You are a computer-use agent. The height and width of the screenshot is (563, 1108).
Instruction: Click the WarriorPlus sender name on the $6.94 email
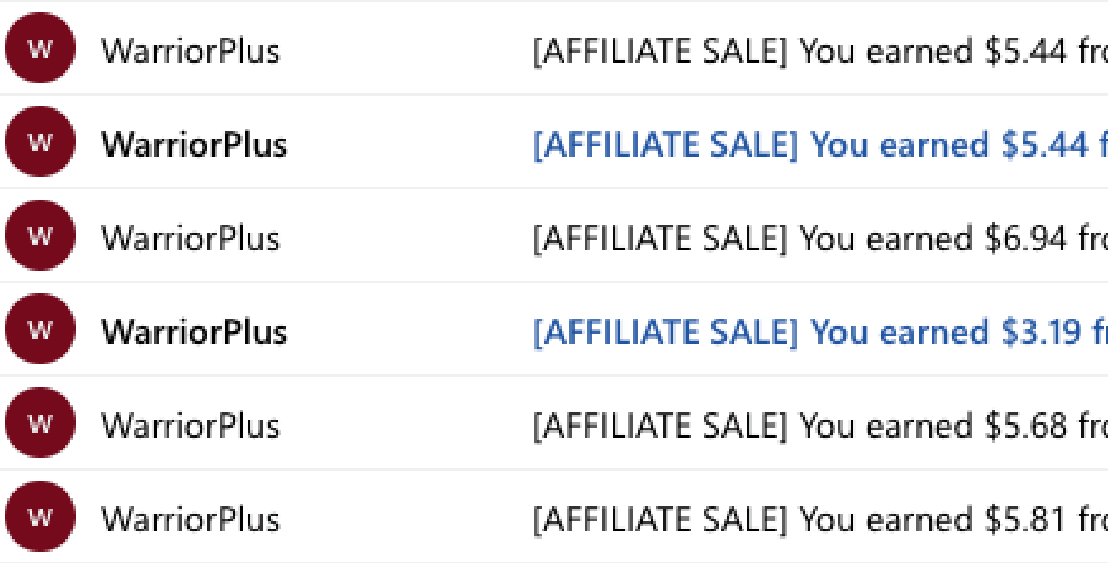click(191, 239)
